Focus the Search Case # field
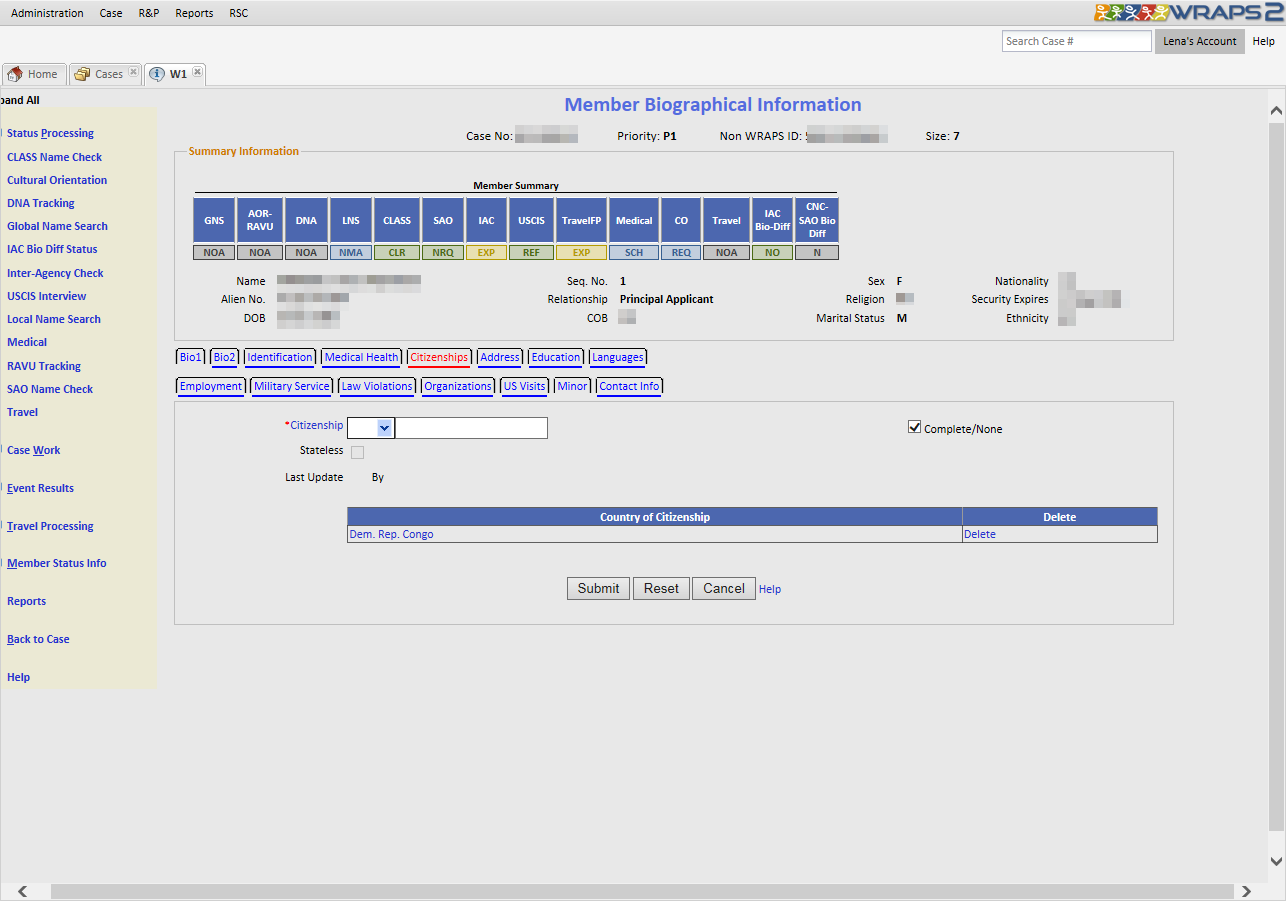 [x=1077, y=41]
